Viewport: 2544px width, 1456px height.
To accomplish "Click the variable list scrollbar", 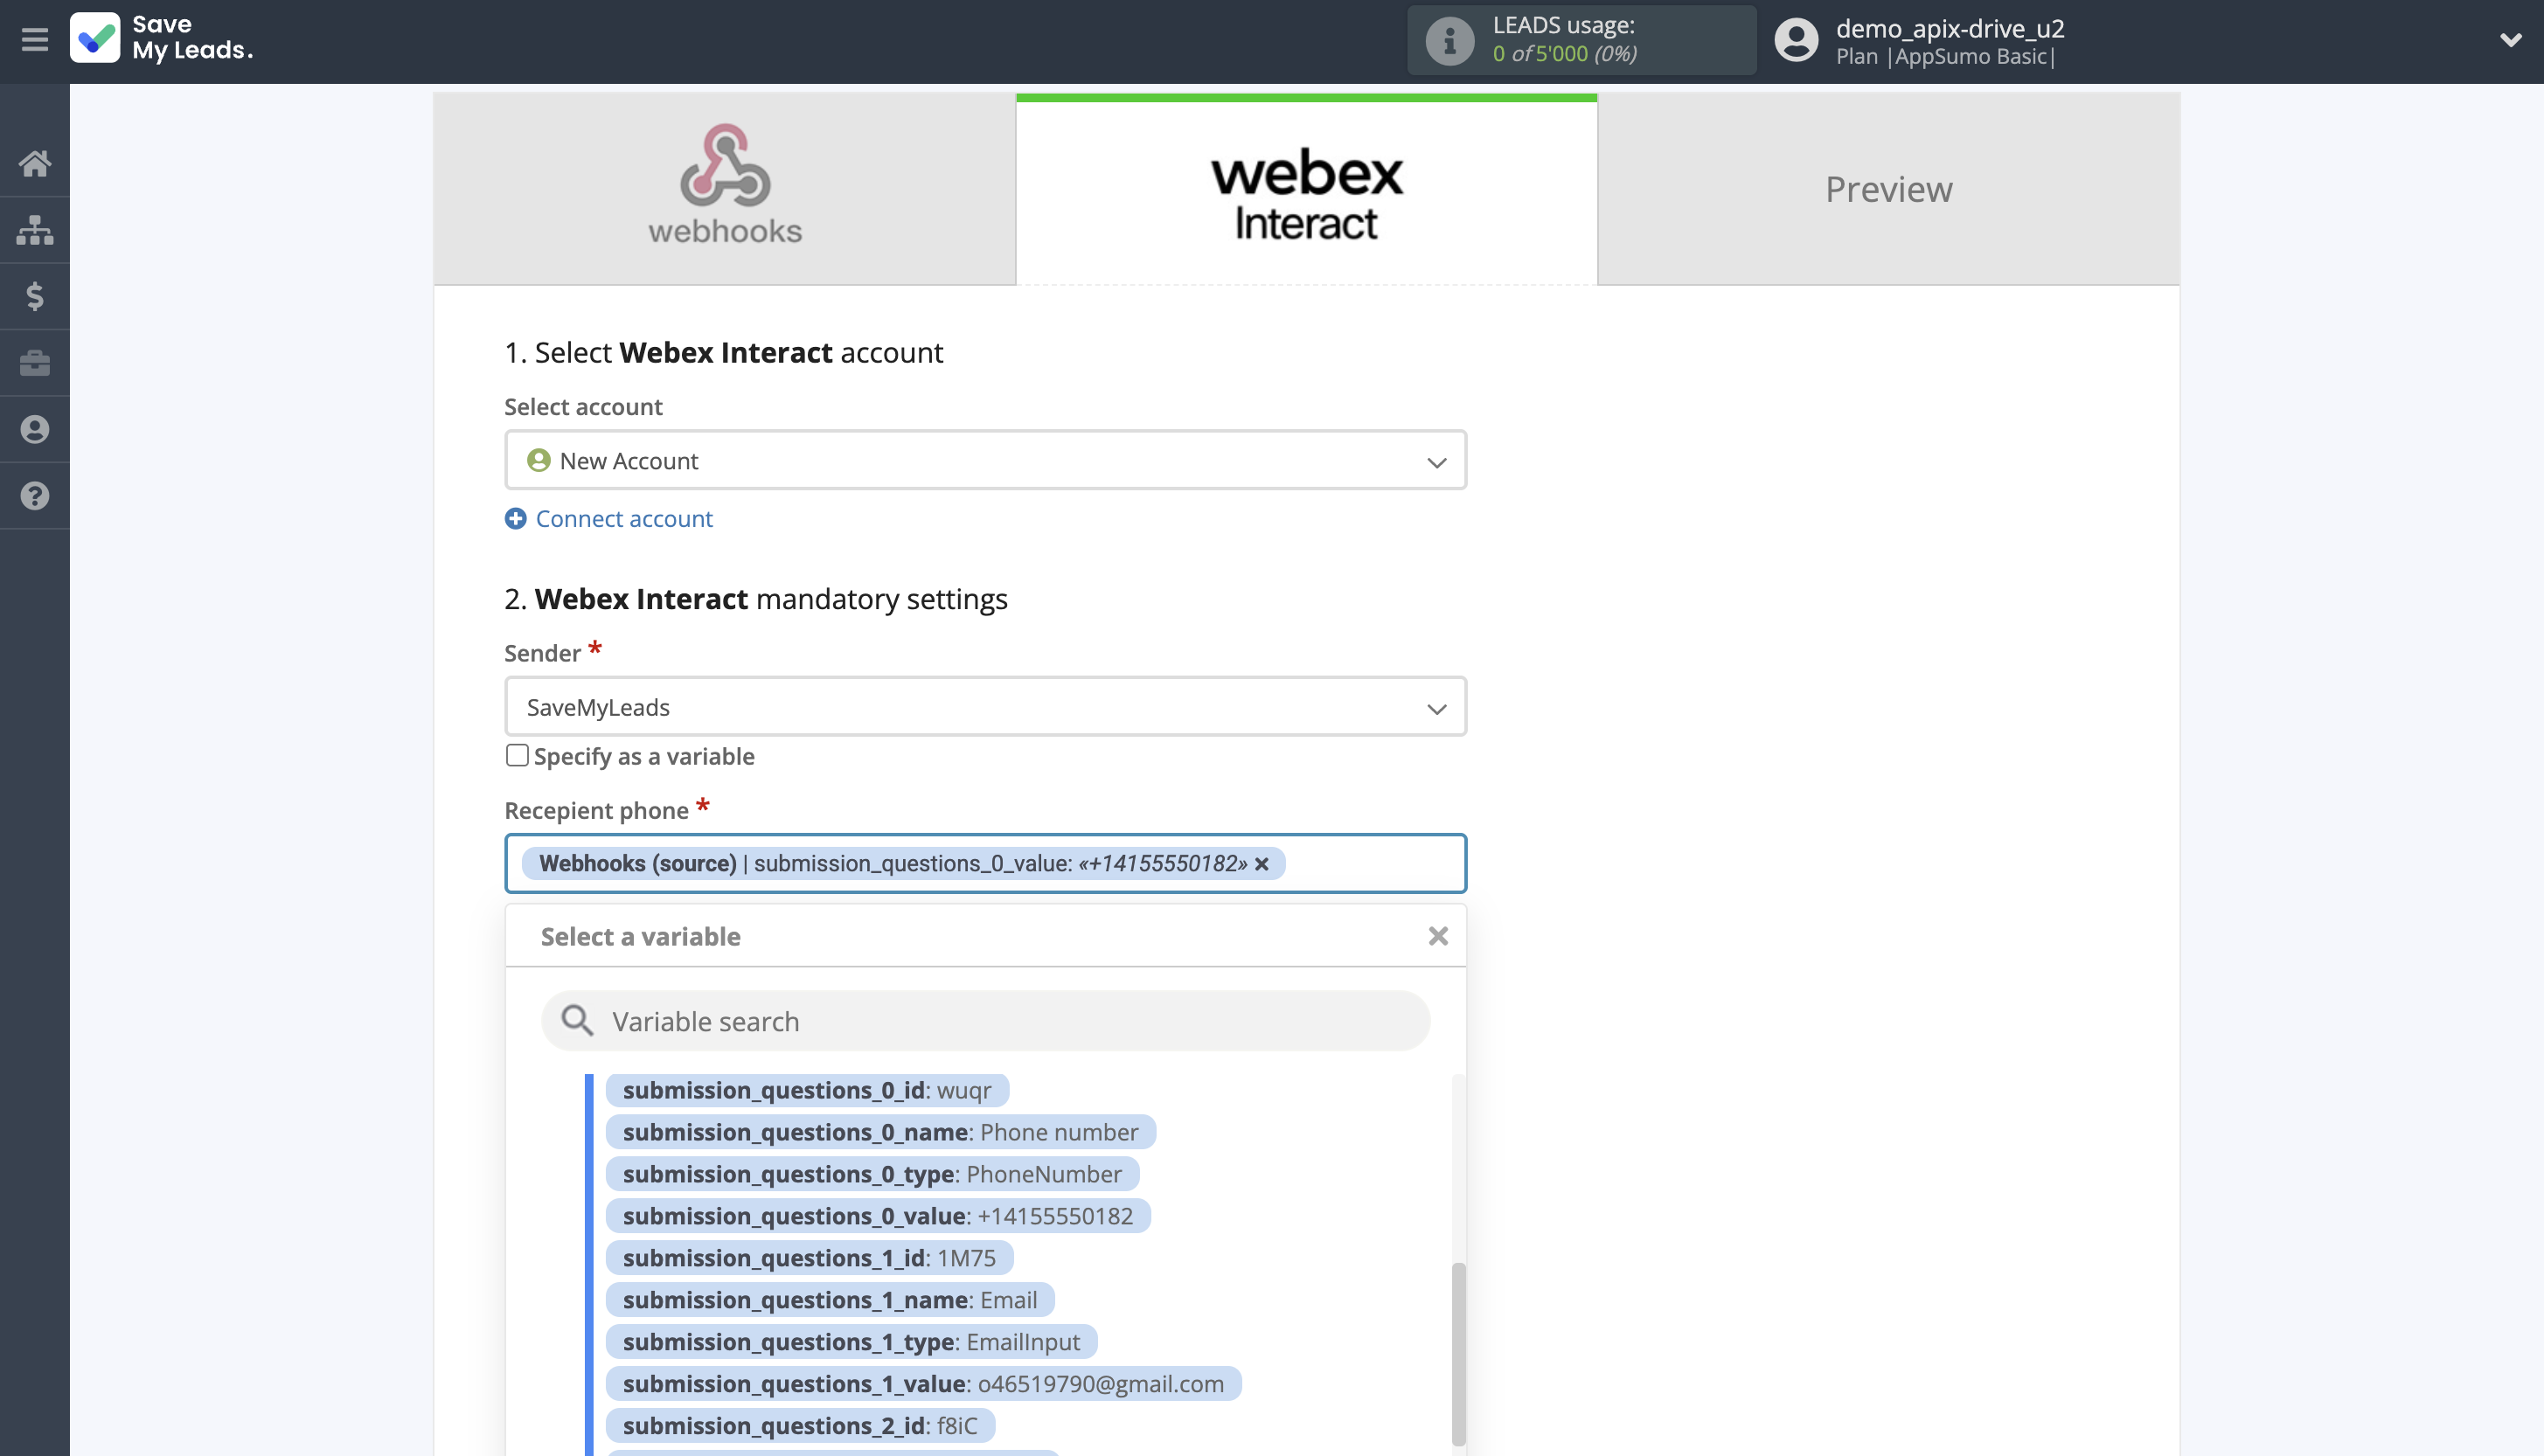I will point(1458,1354).
